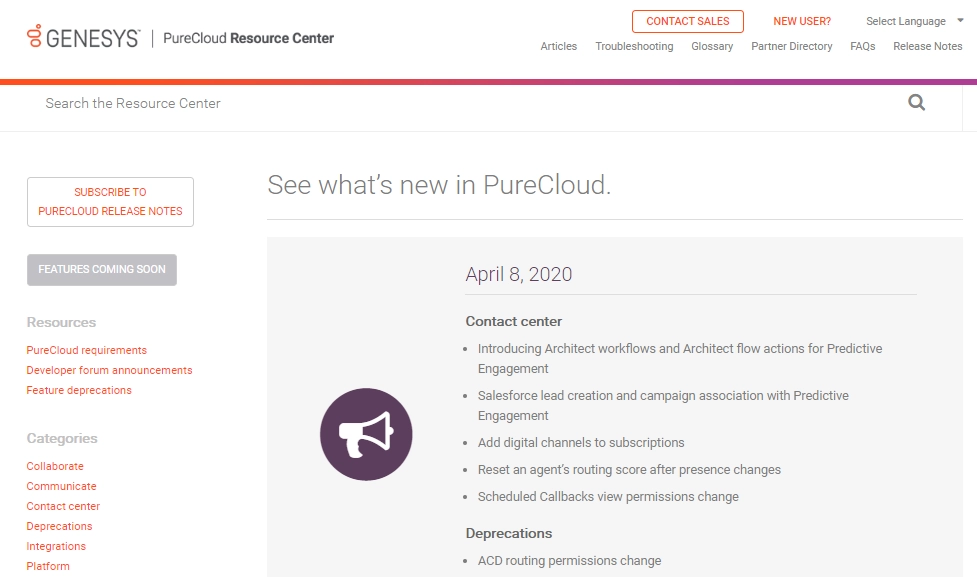Open the PureCloud requirements link
977x577 pixels.
click(x=87, y=350)
